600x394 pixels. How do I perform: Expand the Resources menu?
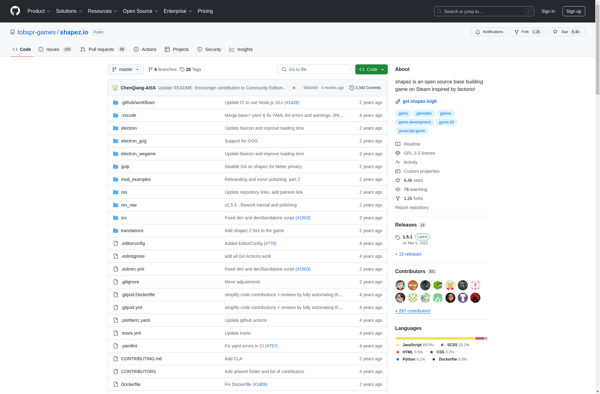coord(102,11)
